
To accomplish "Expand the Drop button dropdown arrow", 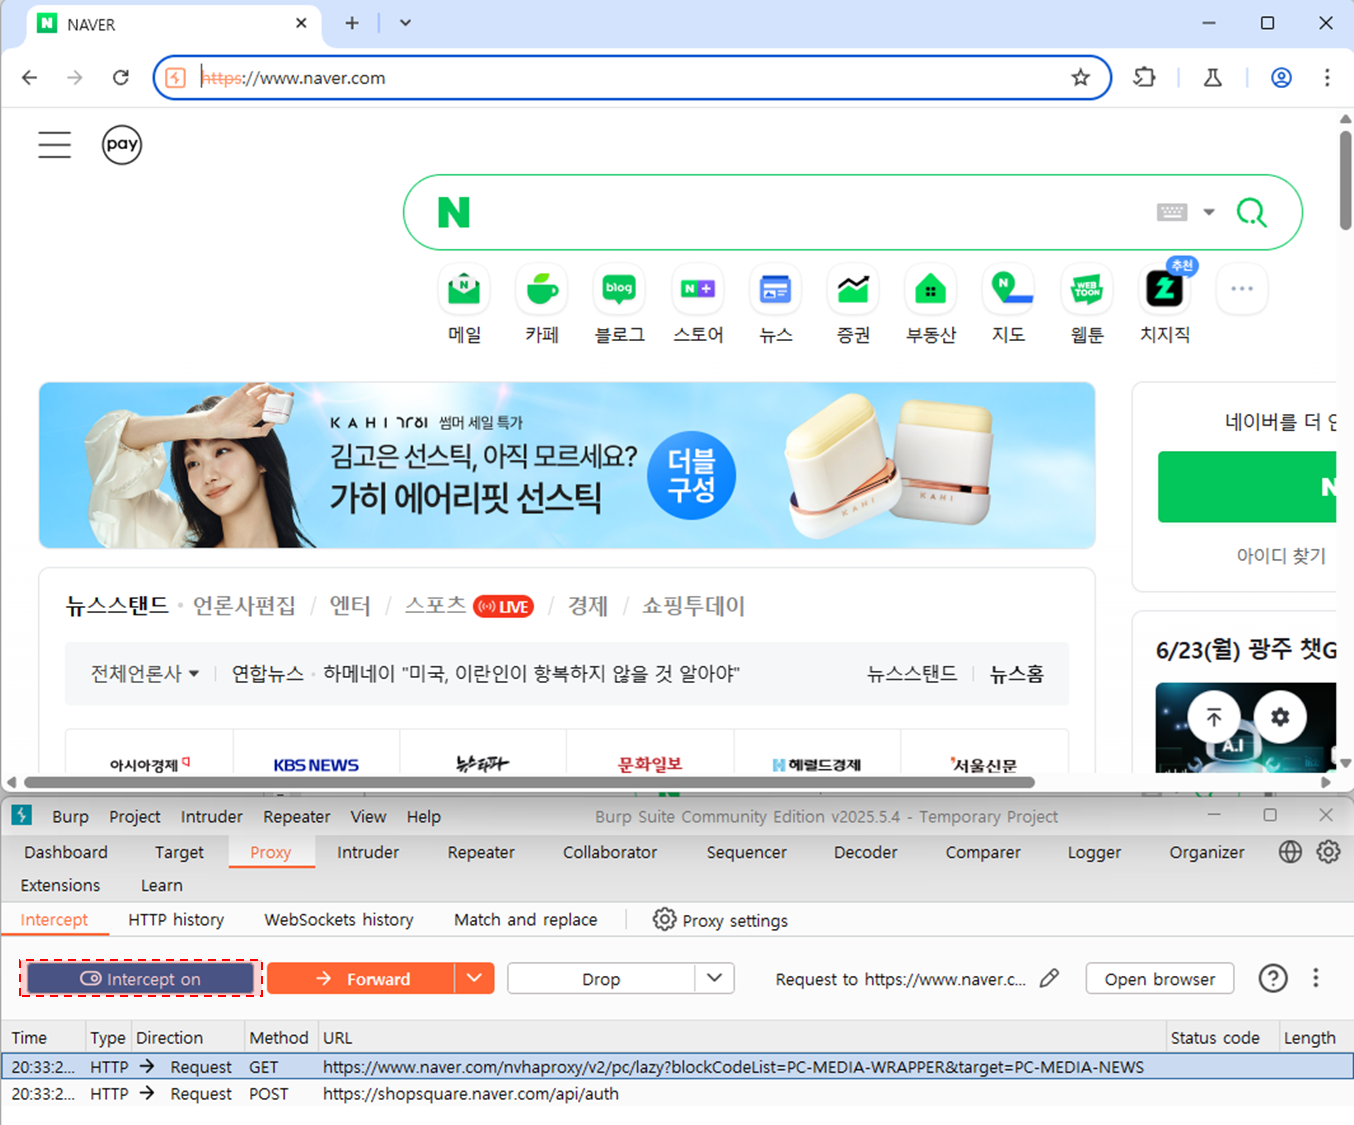I will point(714,978).
